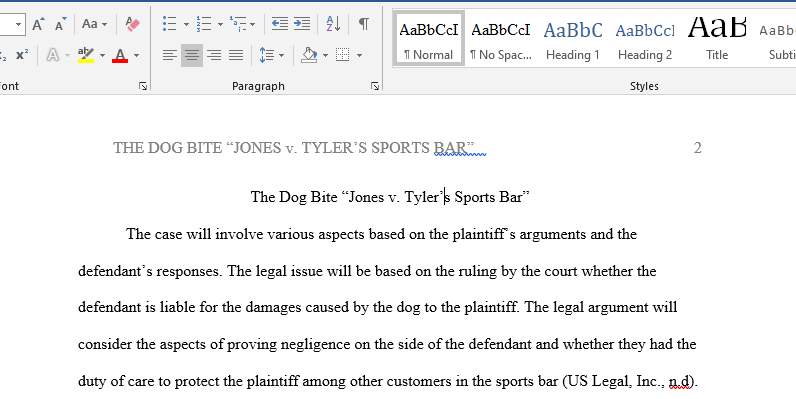Image resolution: width=796 pixels, height=399 pixels.
Task: Apply Heading 1 style
Action: click(x=573, y=39)
